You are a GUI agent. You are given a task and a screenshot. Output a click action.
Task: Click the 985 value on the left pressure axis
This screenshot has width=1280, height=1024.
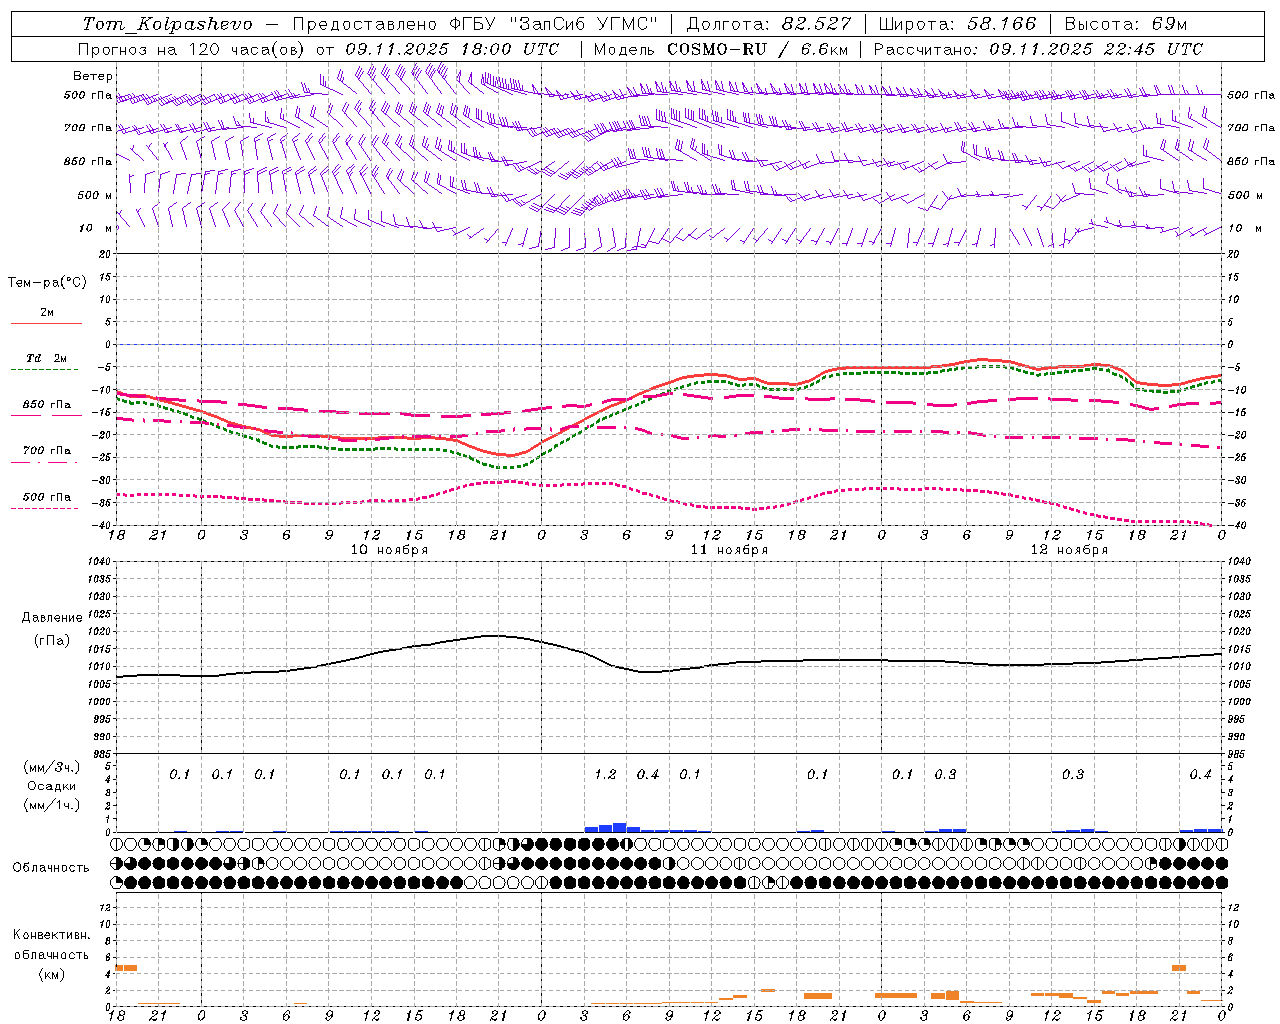point(104,754)
